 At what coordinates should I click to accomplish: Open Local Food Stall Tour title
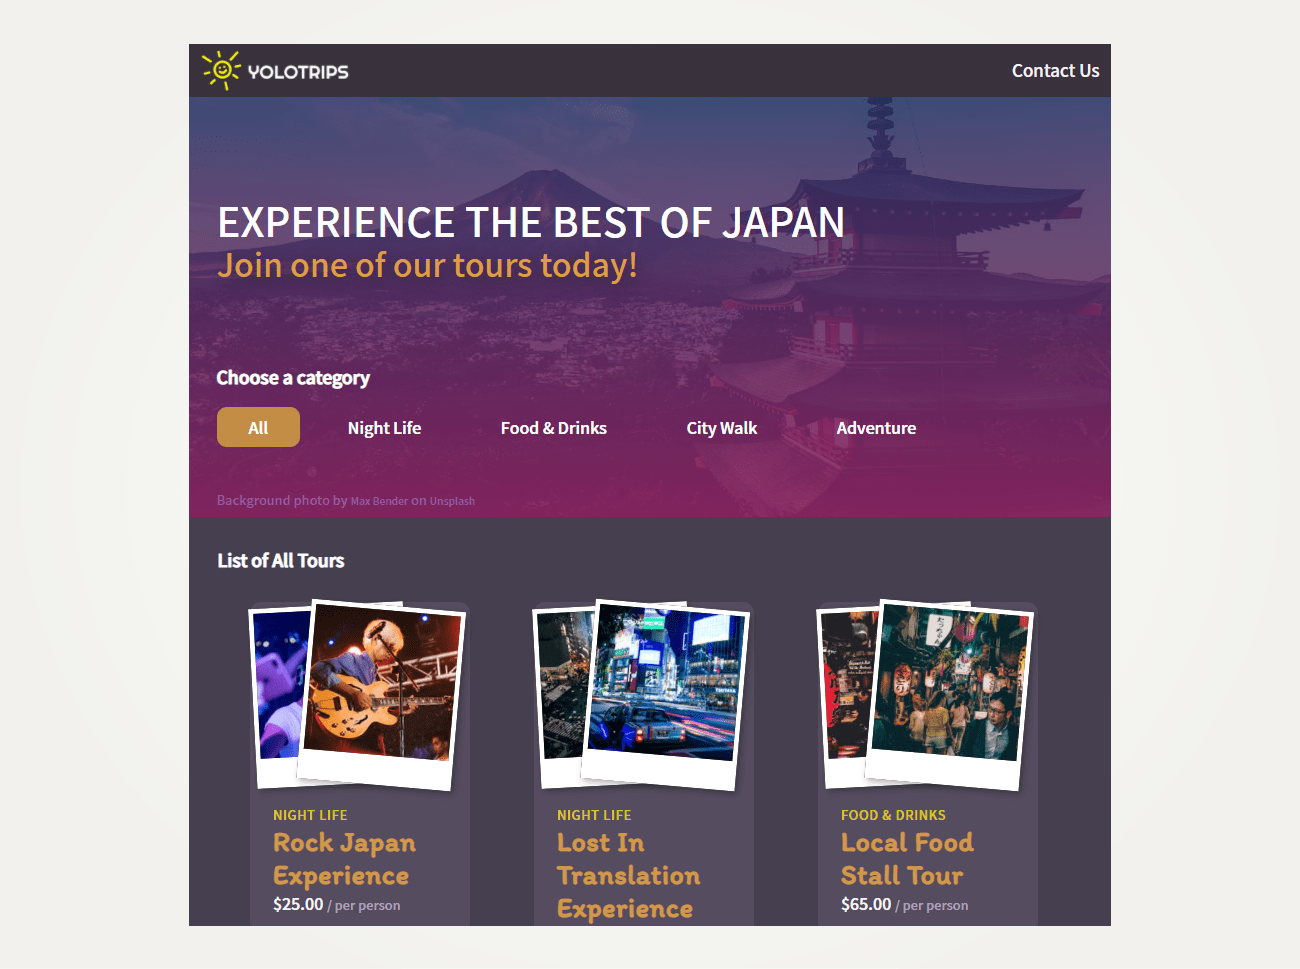[907, 859]
